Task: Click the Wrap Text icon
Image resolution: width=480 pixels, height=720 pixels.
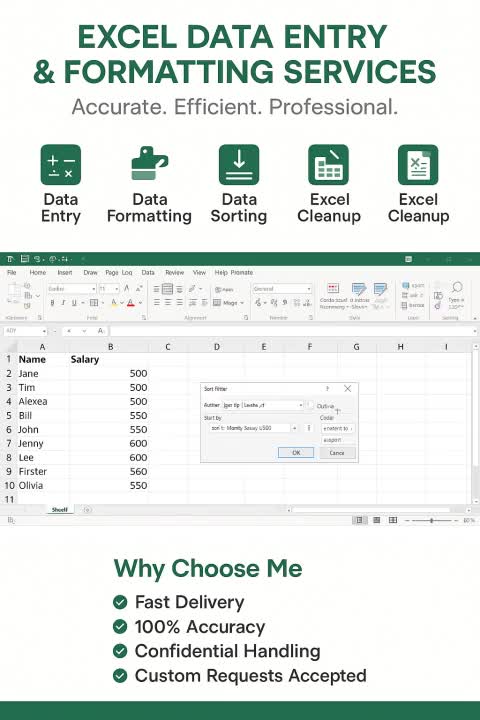Action: coord(224,289)
